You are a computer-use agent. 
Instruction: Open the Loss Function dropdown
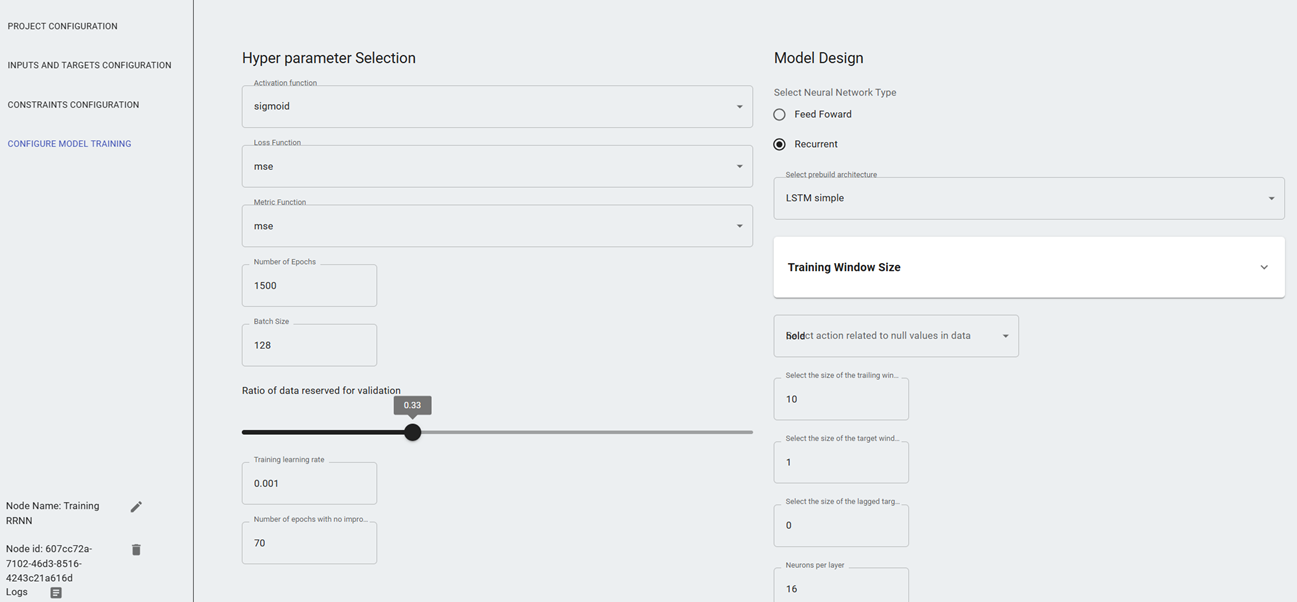[x=496, y=167]
